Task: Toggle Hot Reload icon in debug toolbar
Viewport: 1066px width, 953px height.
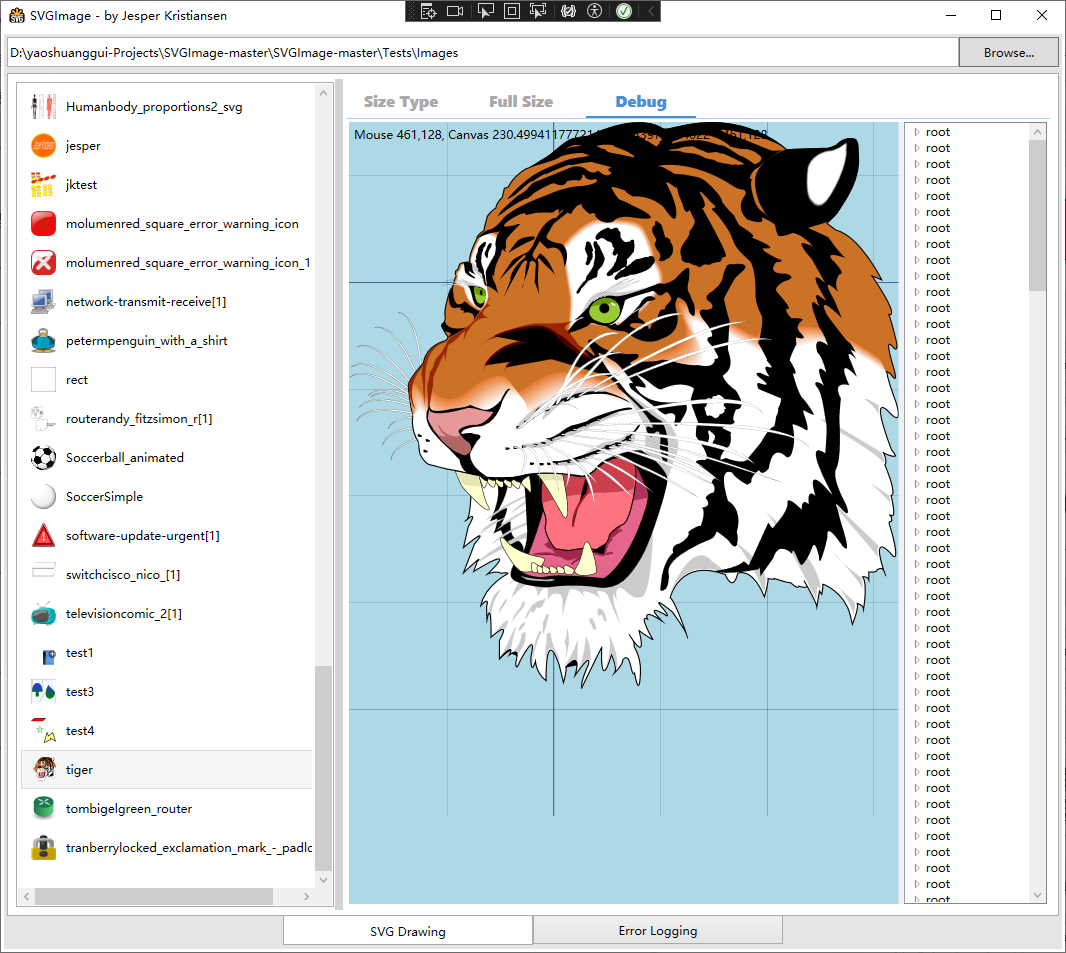Action: 568,11
